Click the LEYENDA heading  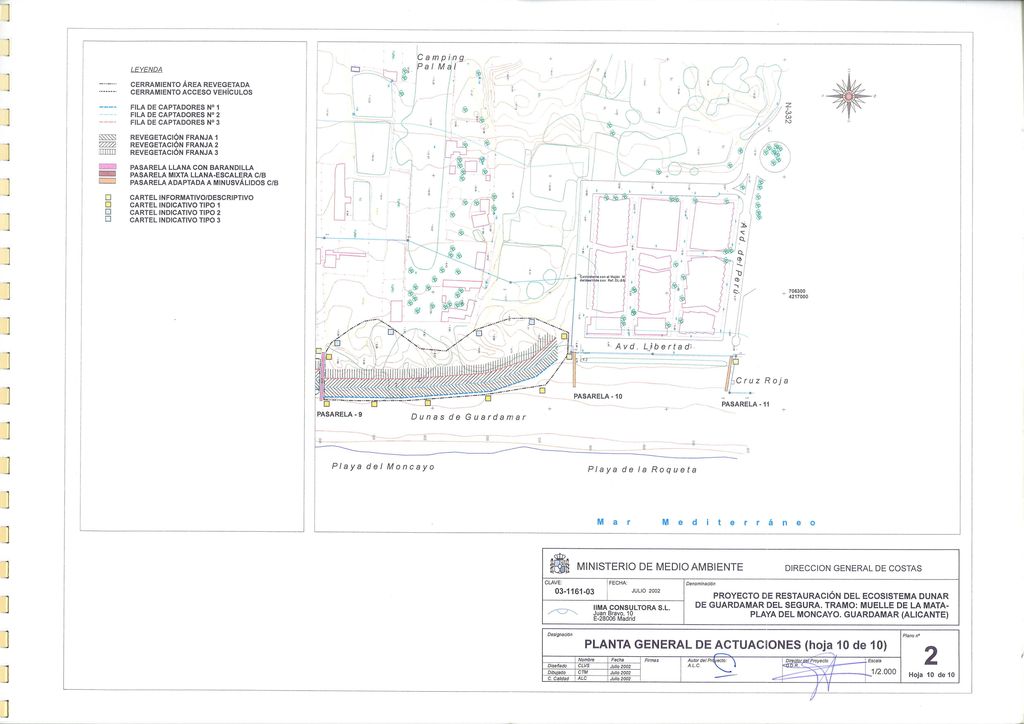tap(147, 69)
